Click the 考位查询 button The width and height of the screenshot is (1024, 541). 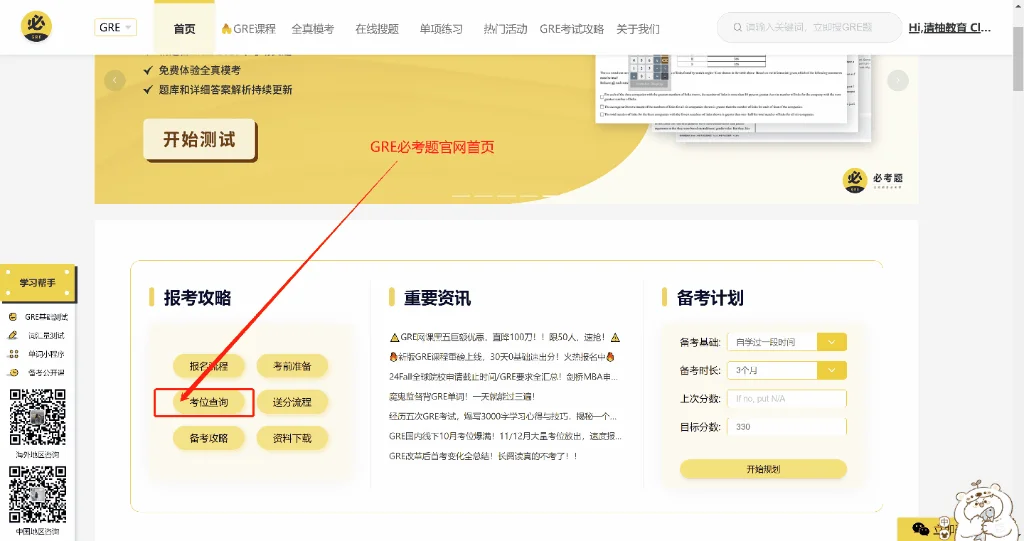click(x=208, y=402)
